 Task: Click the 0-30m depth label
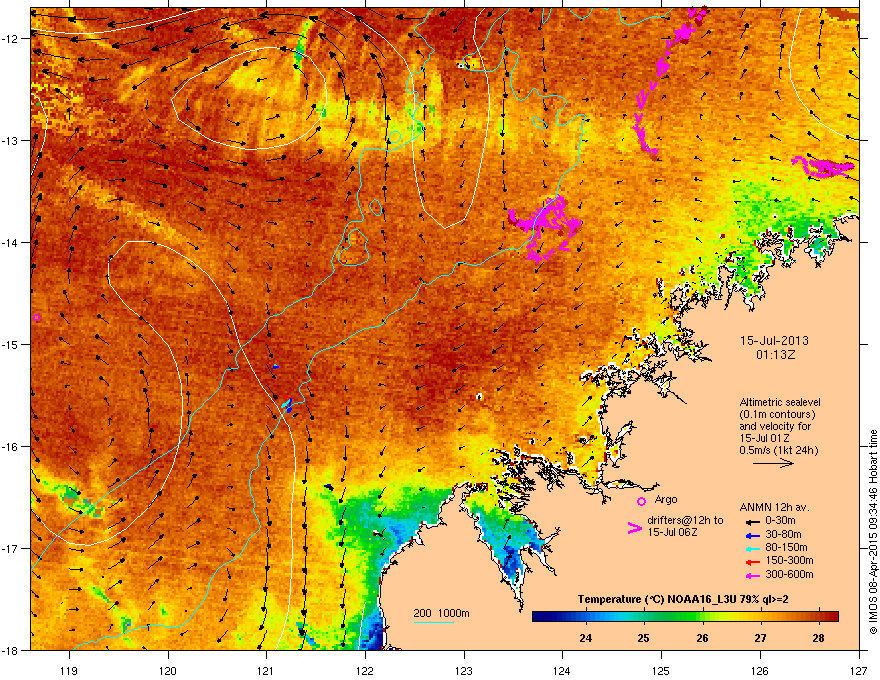(x=780, y=521)
